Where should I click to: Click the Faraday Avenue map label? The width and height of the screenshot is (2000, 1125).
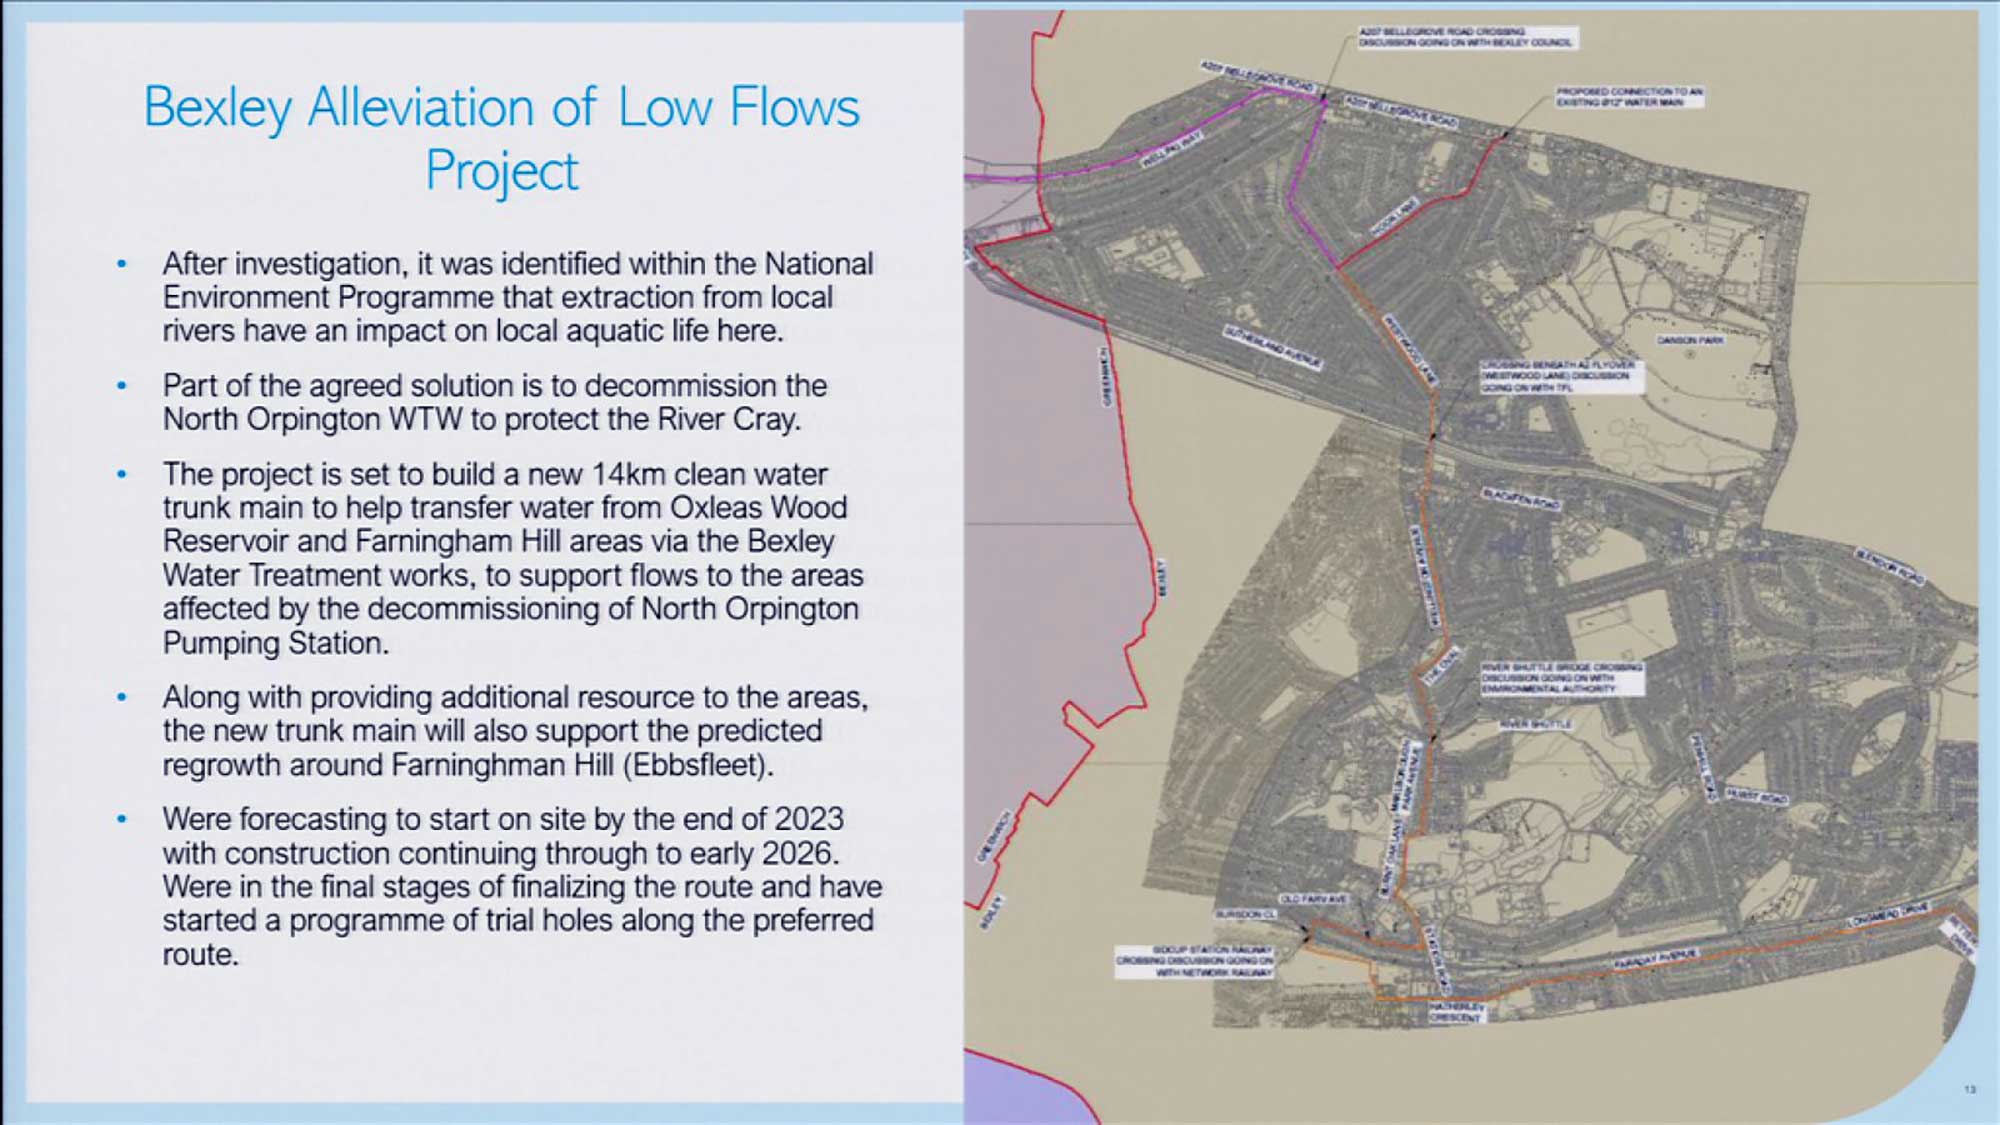pyautogui.click(x=1655, y=958)
